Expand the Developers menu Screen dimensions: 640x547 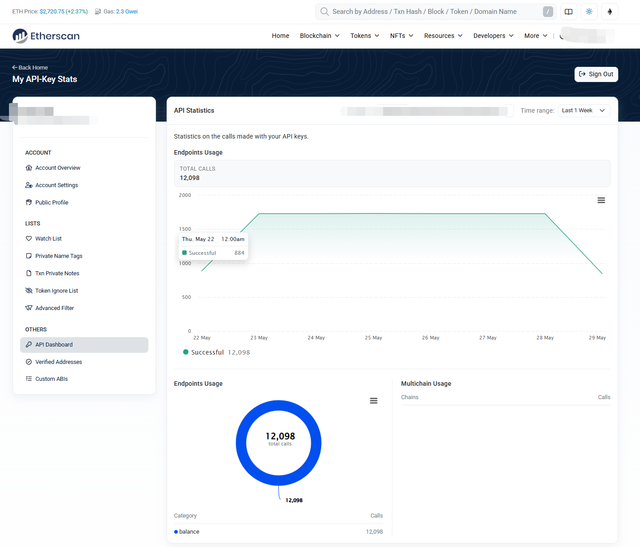coord(493,36)
